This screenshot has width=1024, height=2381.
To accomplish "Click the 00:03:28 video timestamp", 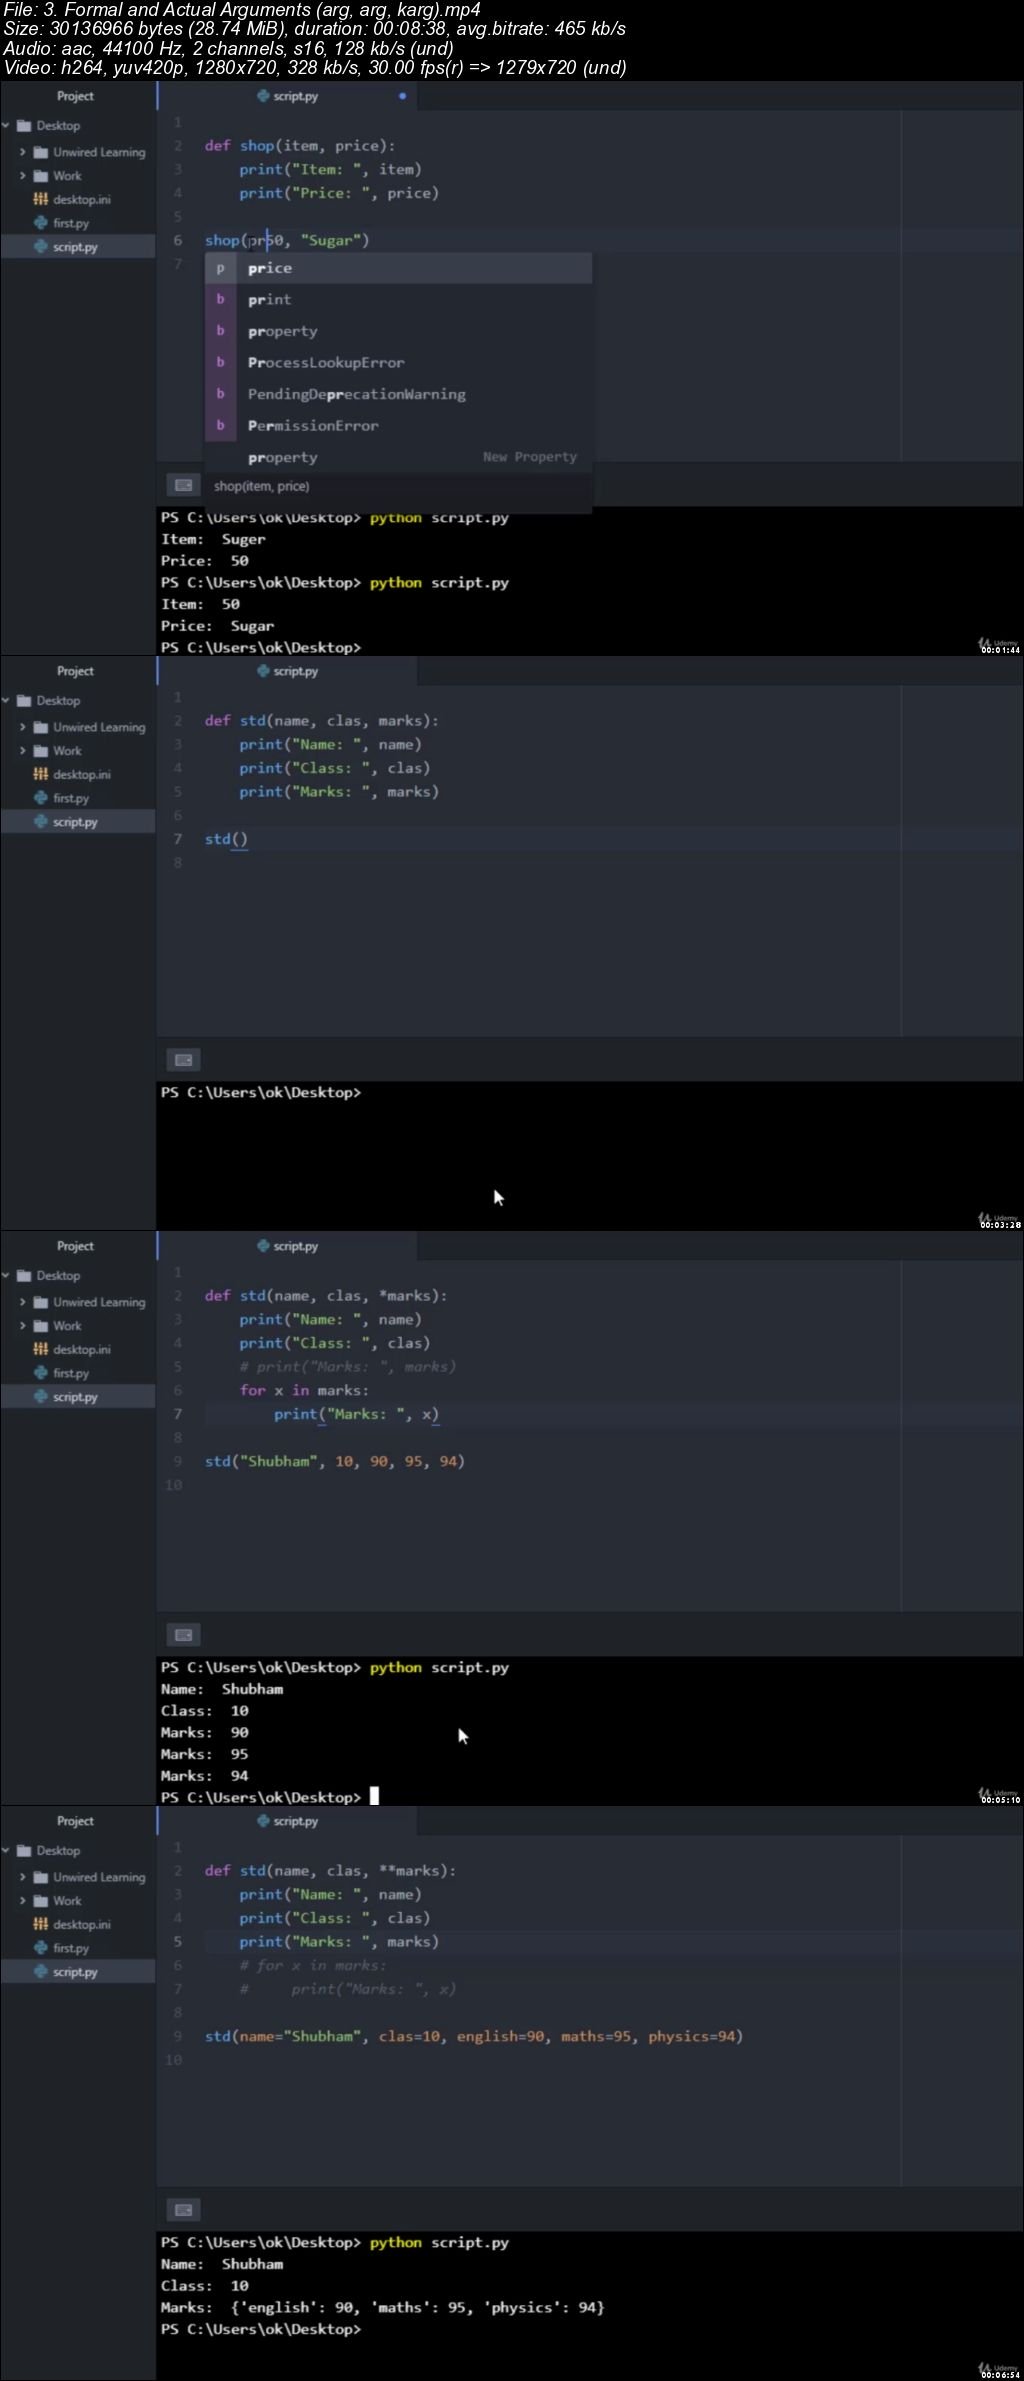I will tap(999, 1224).
